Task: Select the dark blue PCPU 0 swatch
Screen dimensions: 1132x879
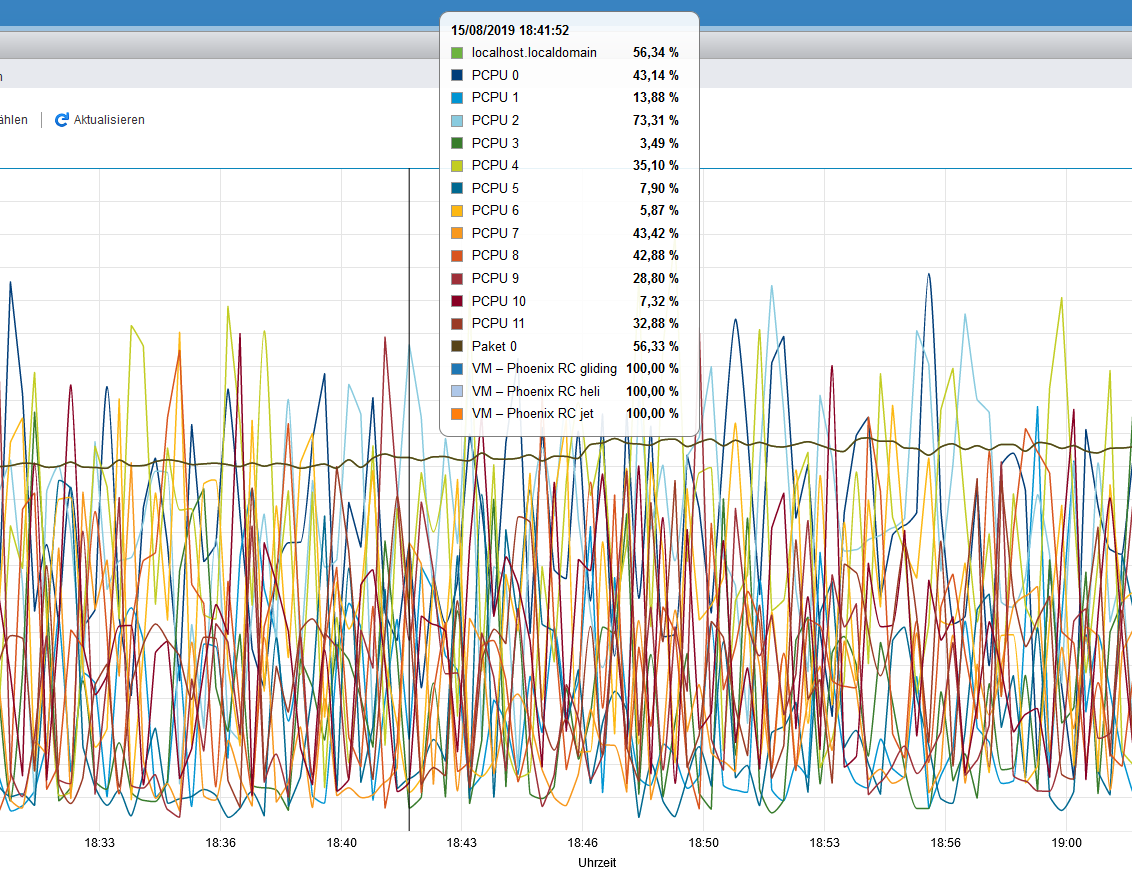Action: click(457, 75)
